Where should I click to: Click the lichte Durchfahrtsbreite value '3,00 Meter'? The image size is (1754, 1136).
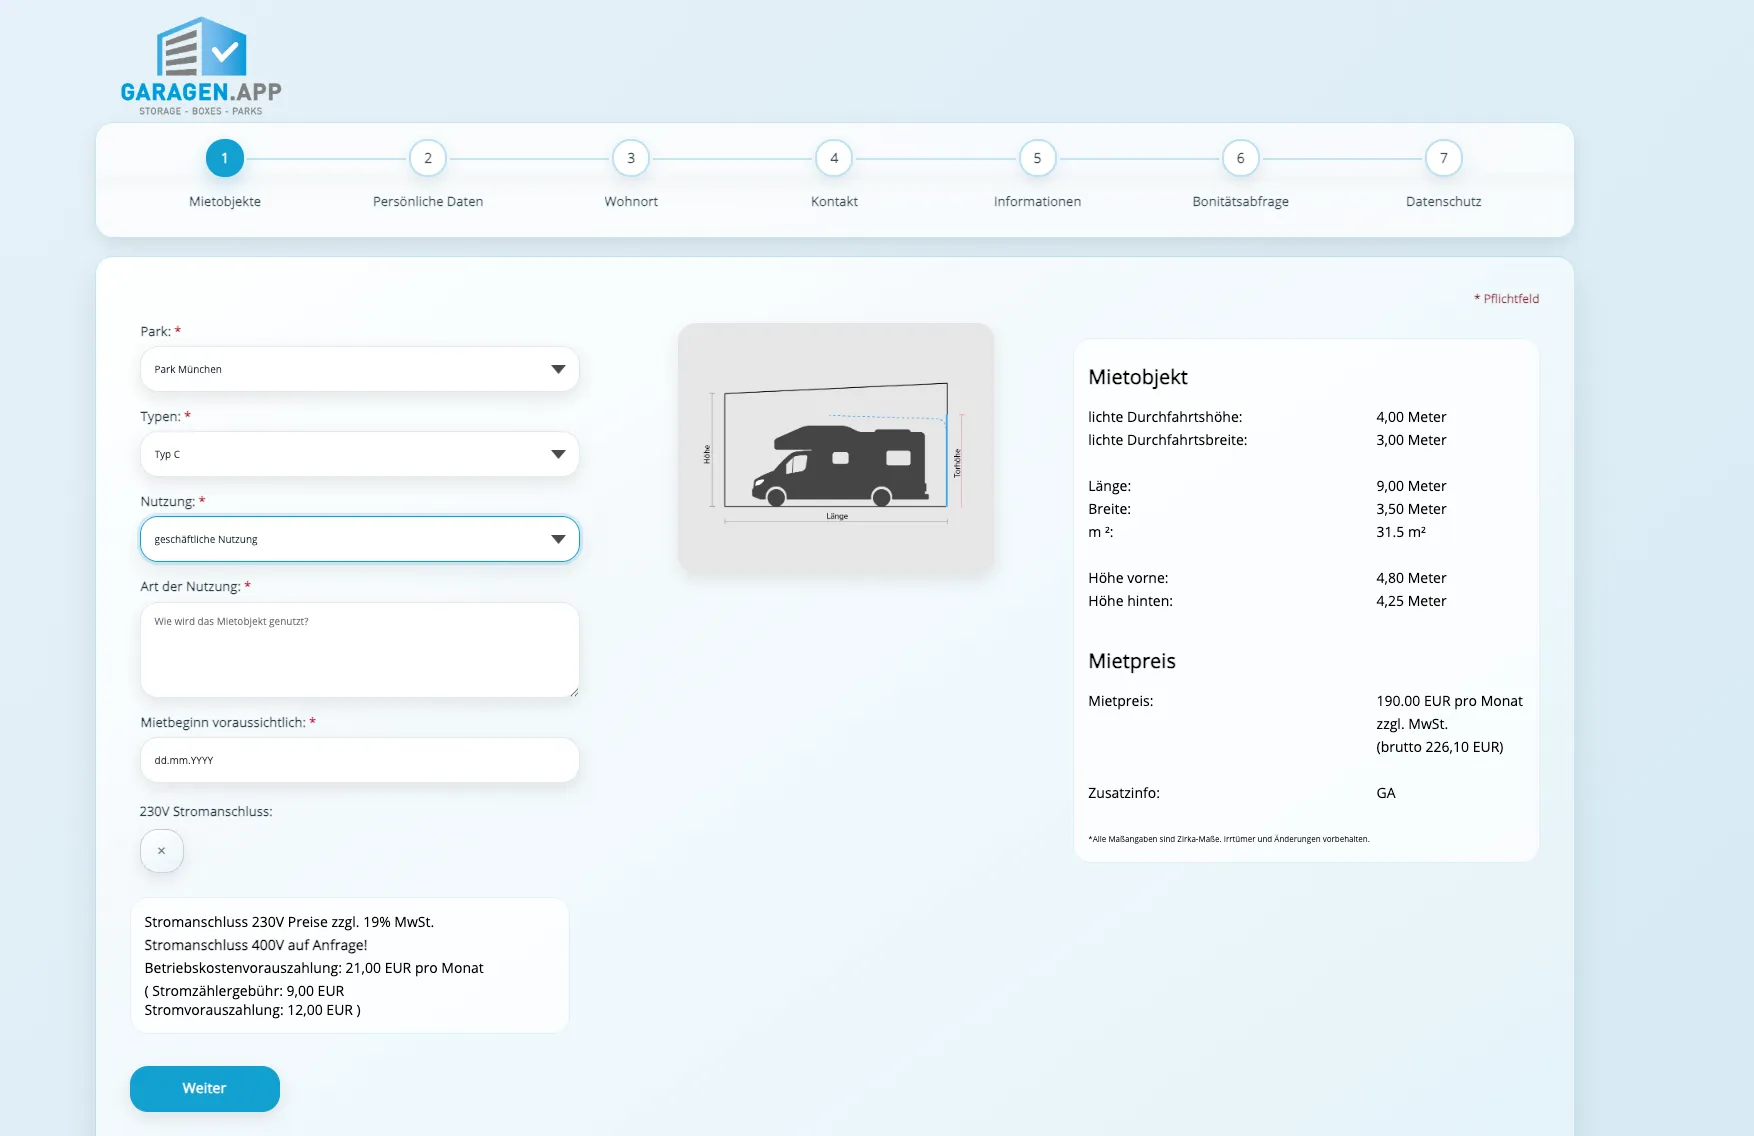coord(1411,440)
